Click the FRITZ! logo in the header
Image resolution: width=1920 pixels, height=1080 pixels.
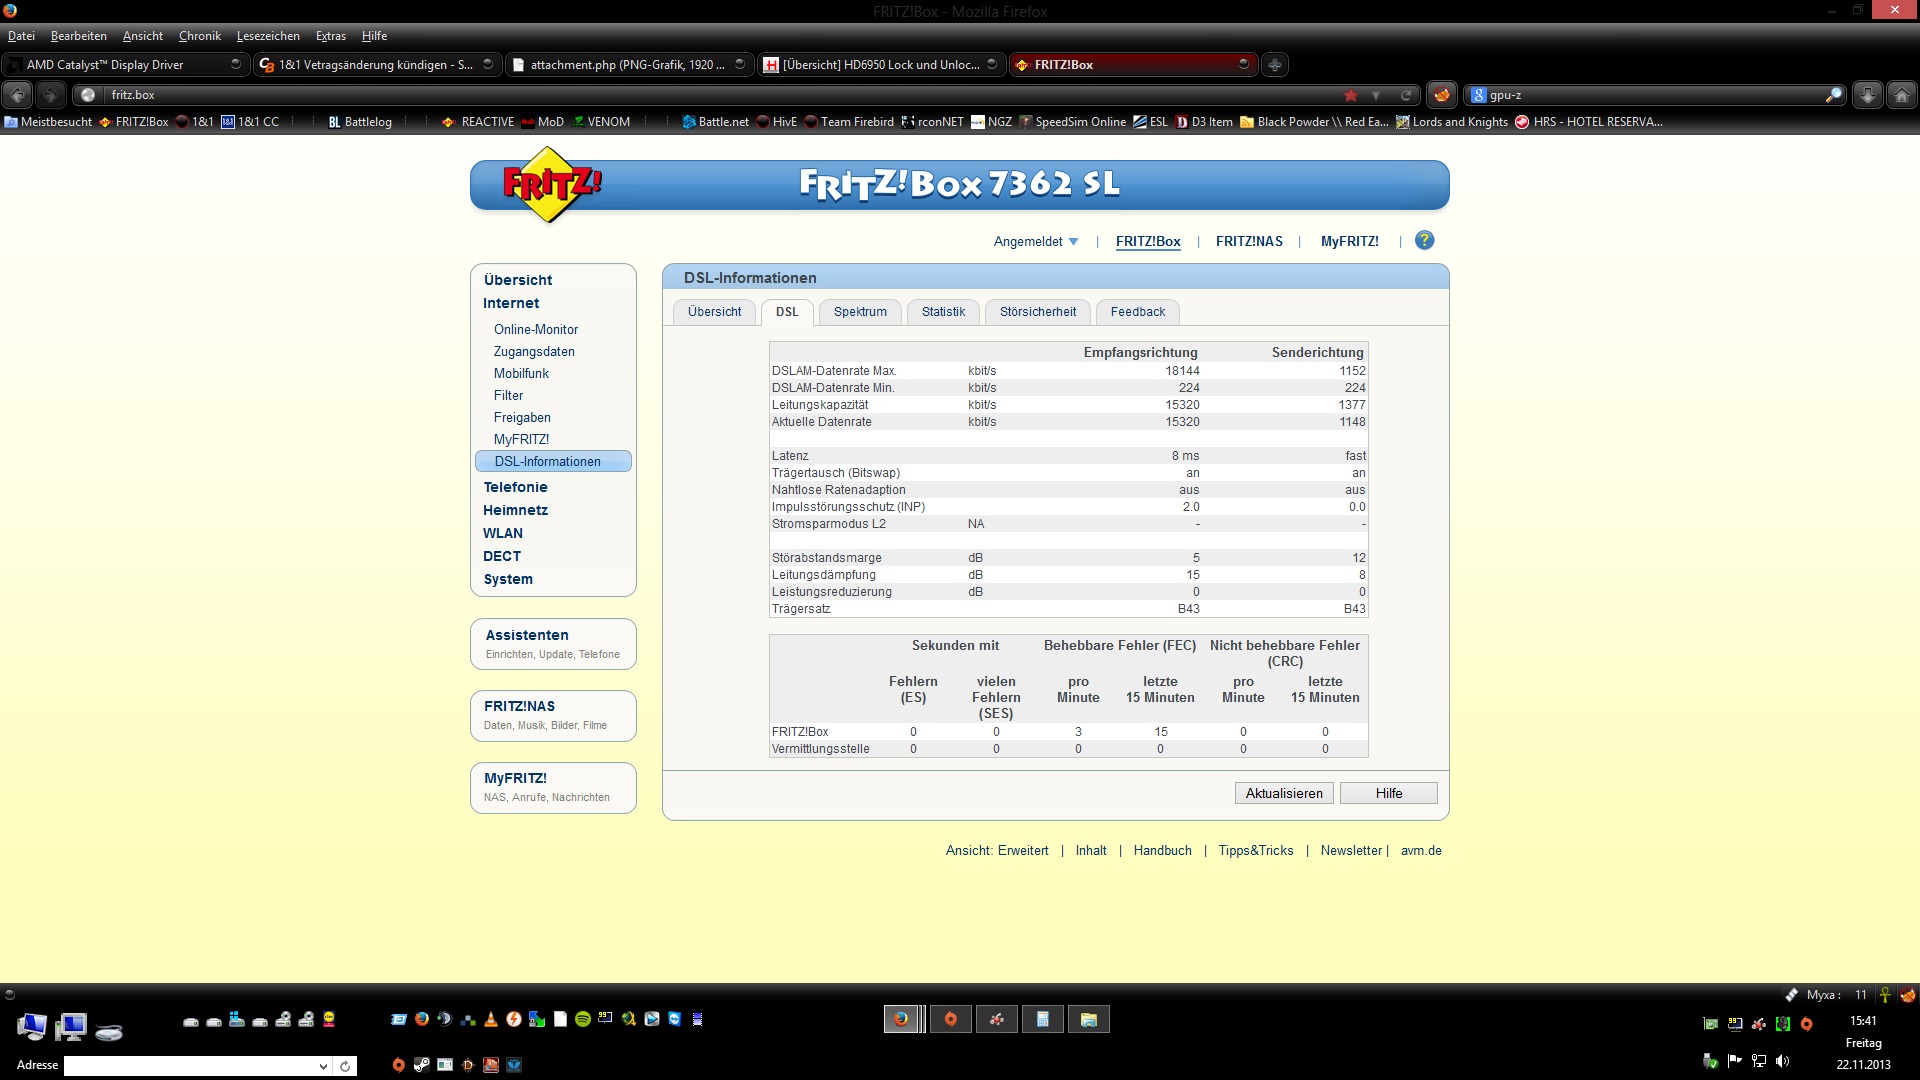[x=551, y=185]
